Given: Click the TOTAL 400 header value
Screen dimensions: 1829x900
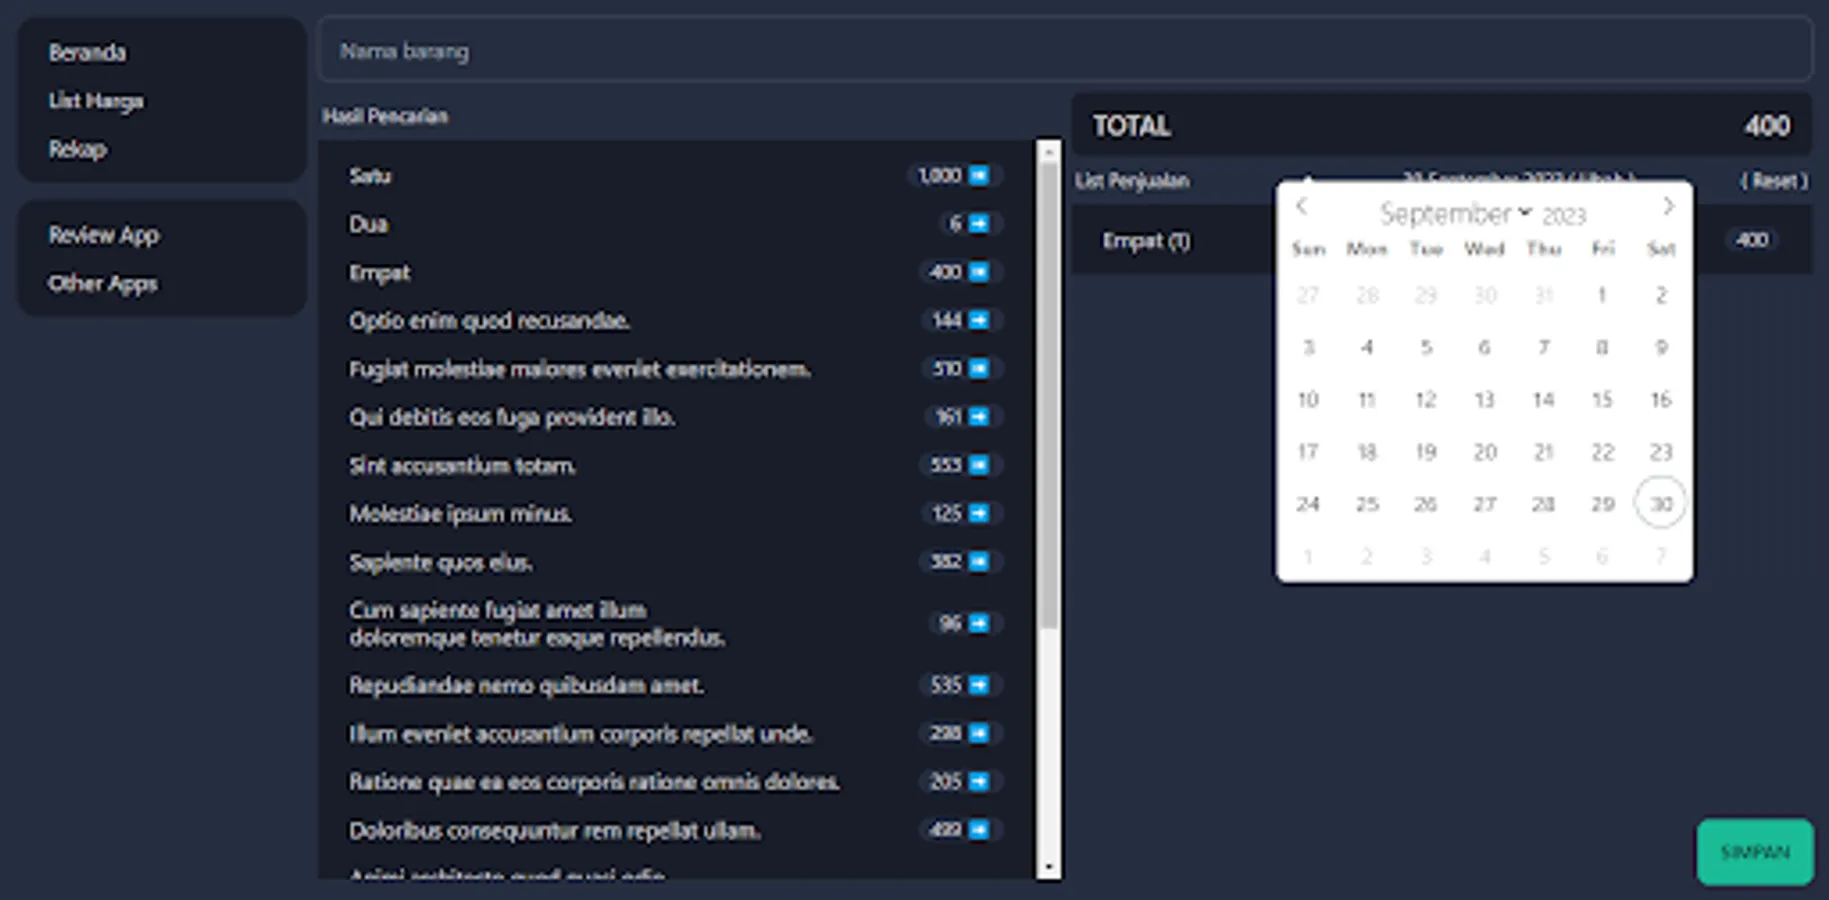Looking at the screenshot, I should click(1767, 126).
